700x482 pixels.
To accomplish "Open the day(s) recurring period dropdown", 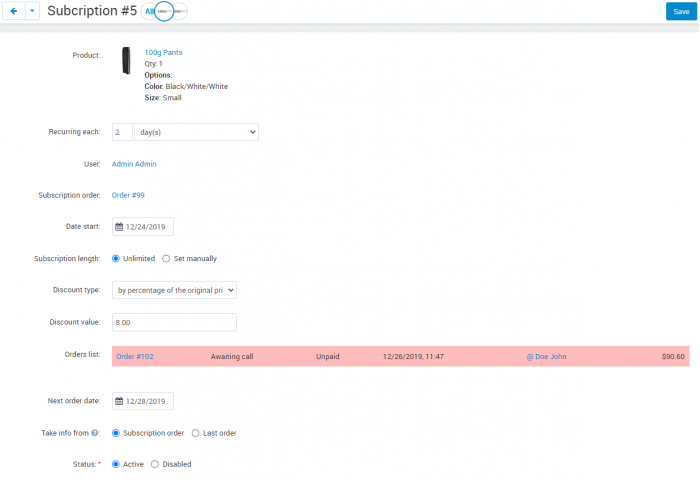I will 196,132.
